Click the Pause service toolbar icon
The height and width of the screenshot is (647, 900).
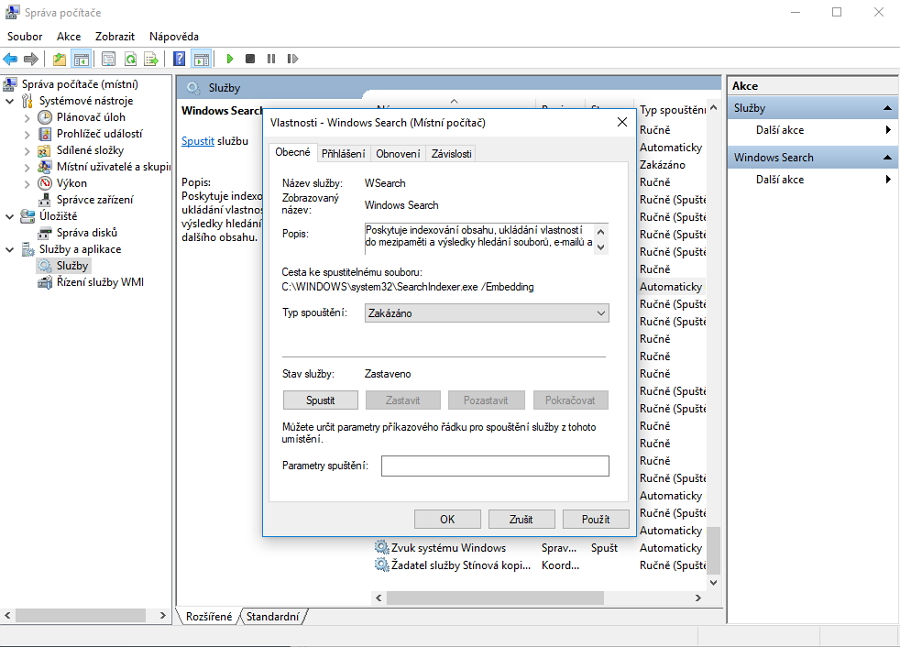pyautogui.click(x=271, y=60)
